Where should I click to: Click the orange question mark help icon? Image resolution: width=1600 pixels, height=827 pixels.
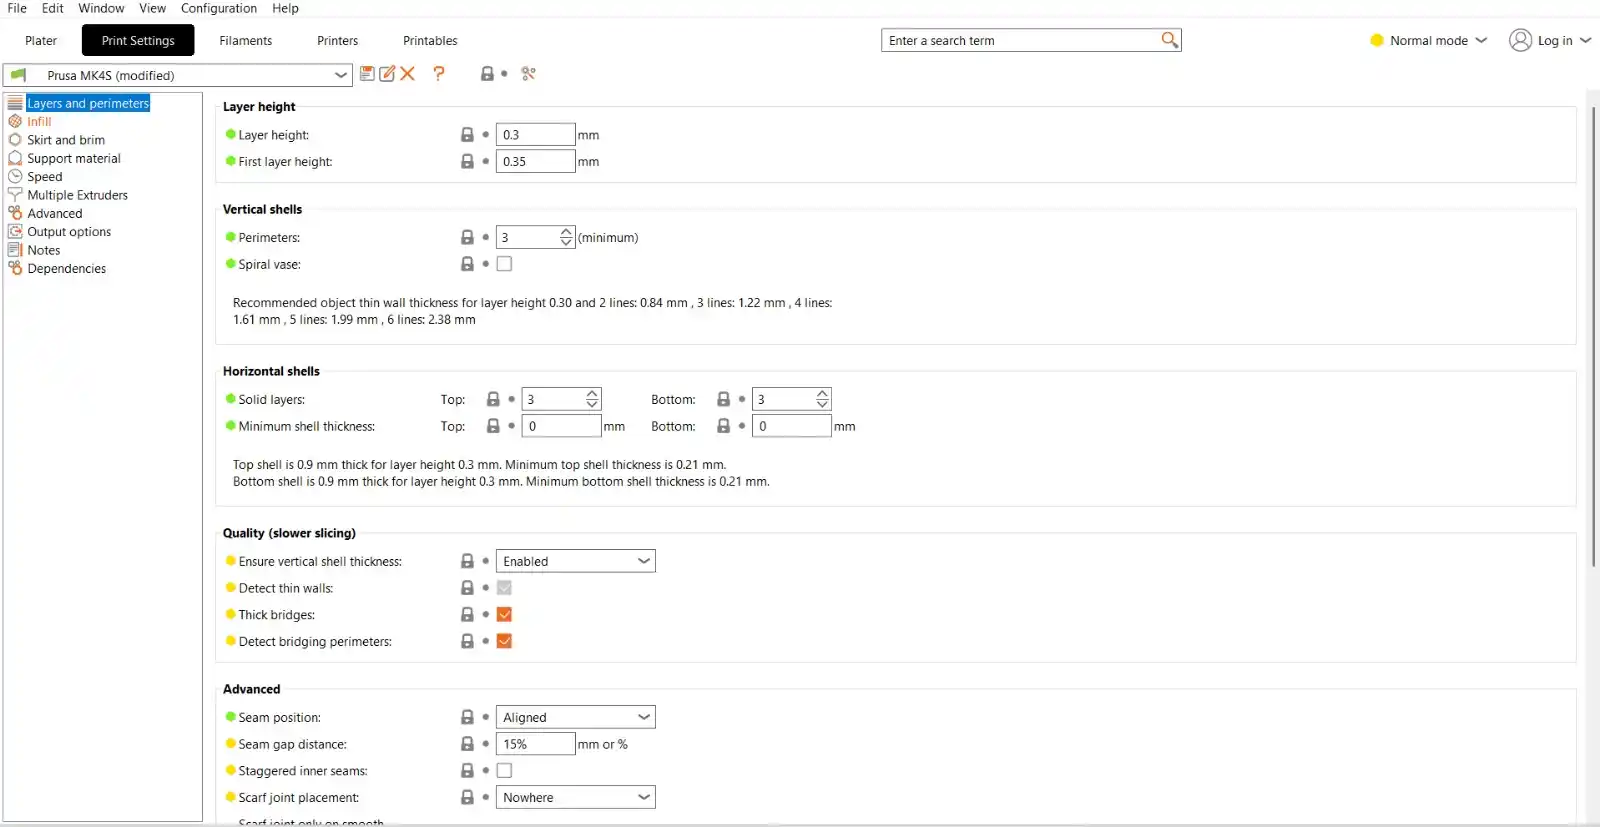pos(439,73)
